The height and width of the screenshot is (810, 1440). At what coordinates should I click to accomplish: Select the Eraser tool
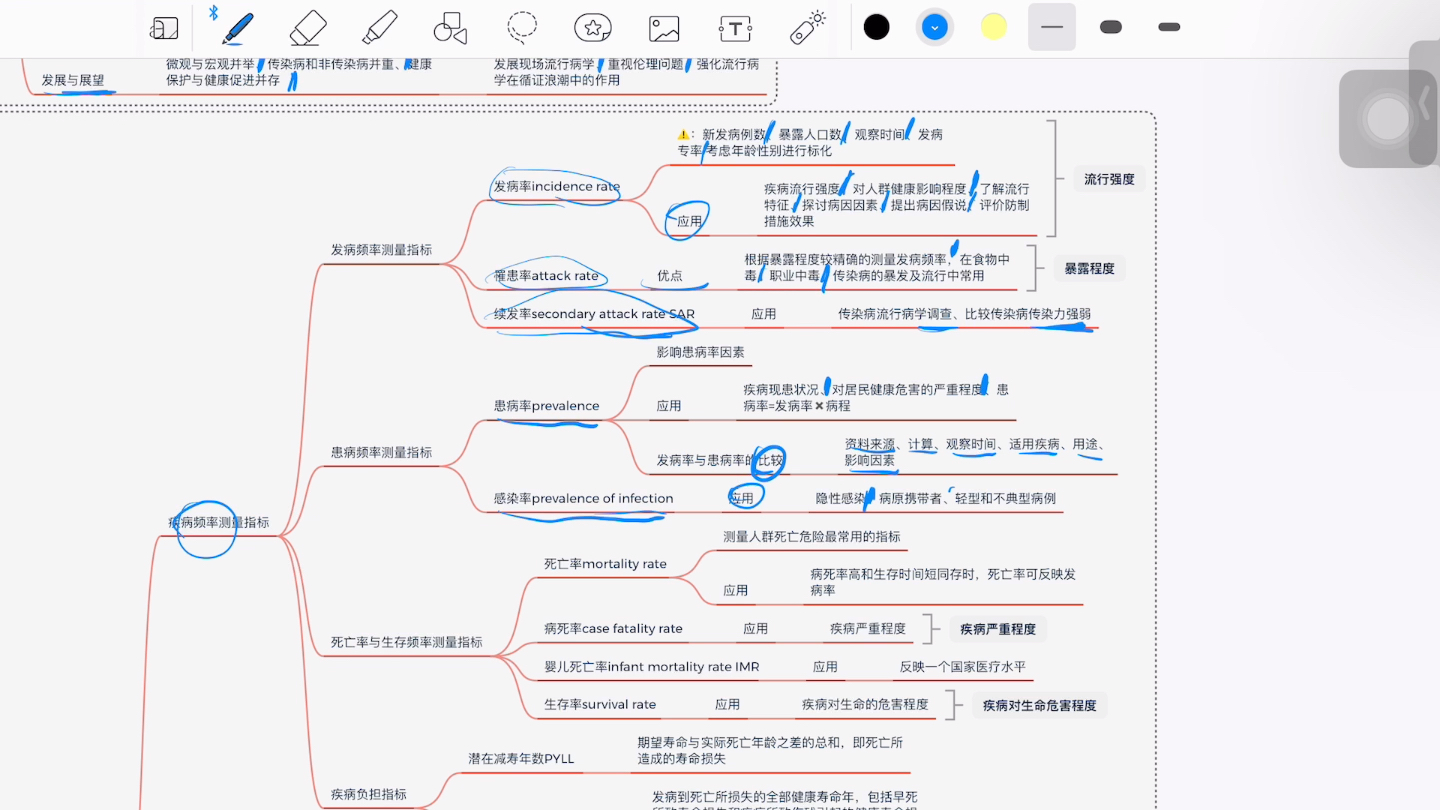point(308,27)
